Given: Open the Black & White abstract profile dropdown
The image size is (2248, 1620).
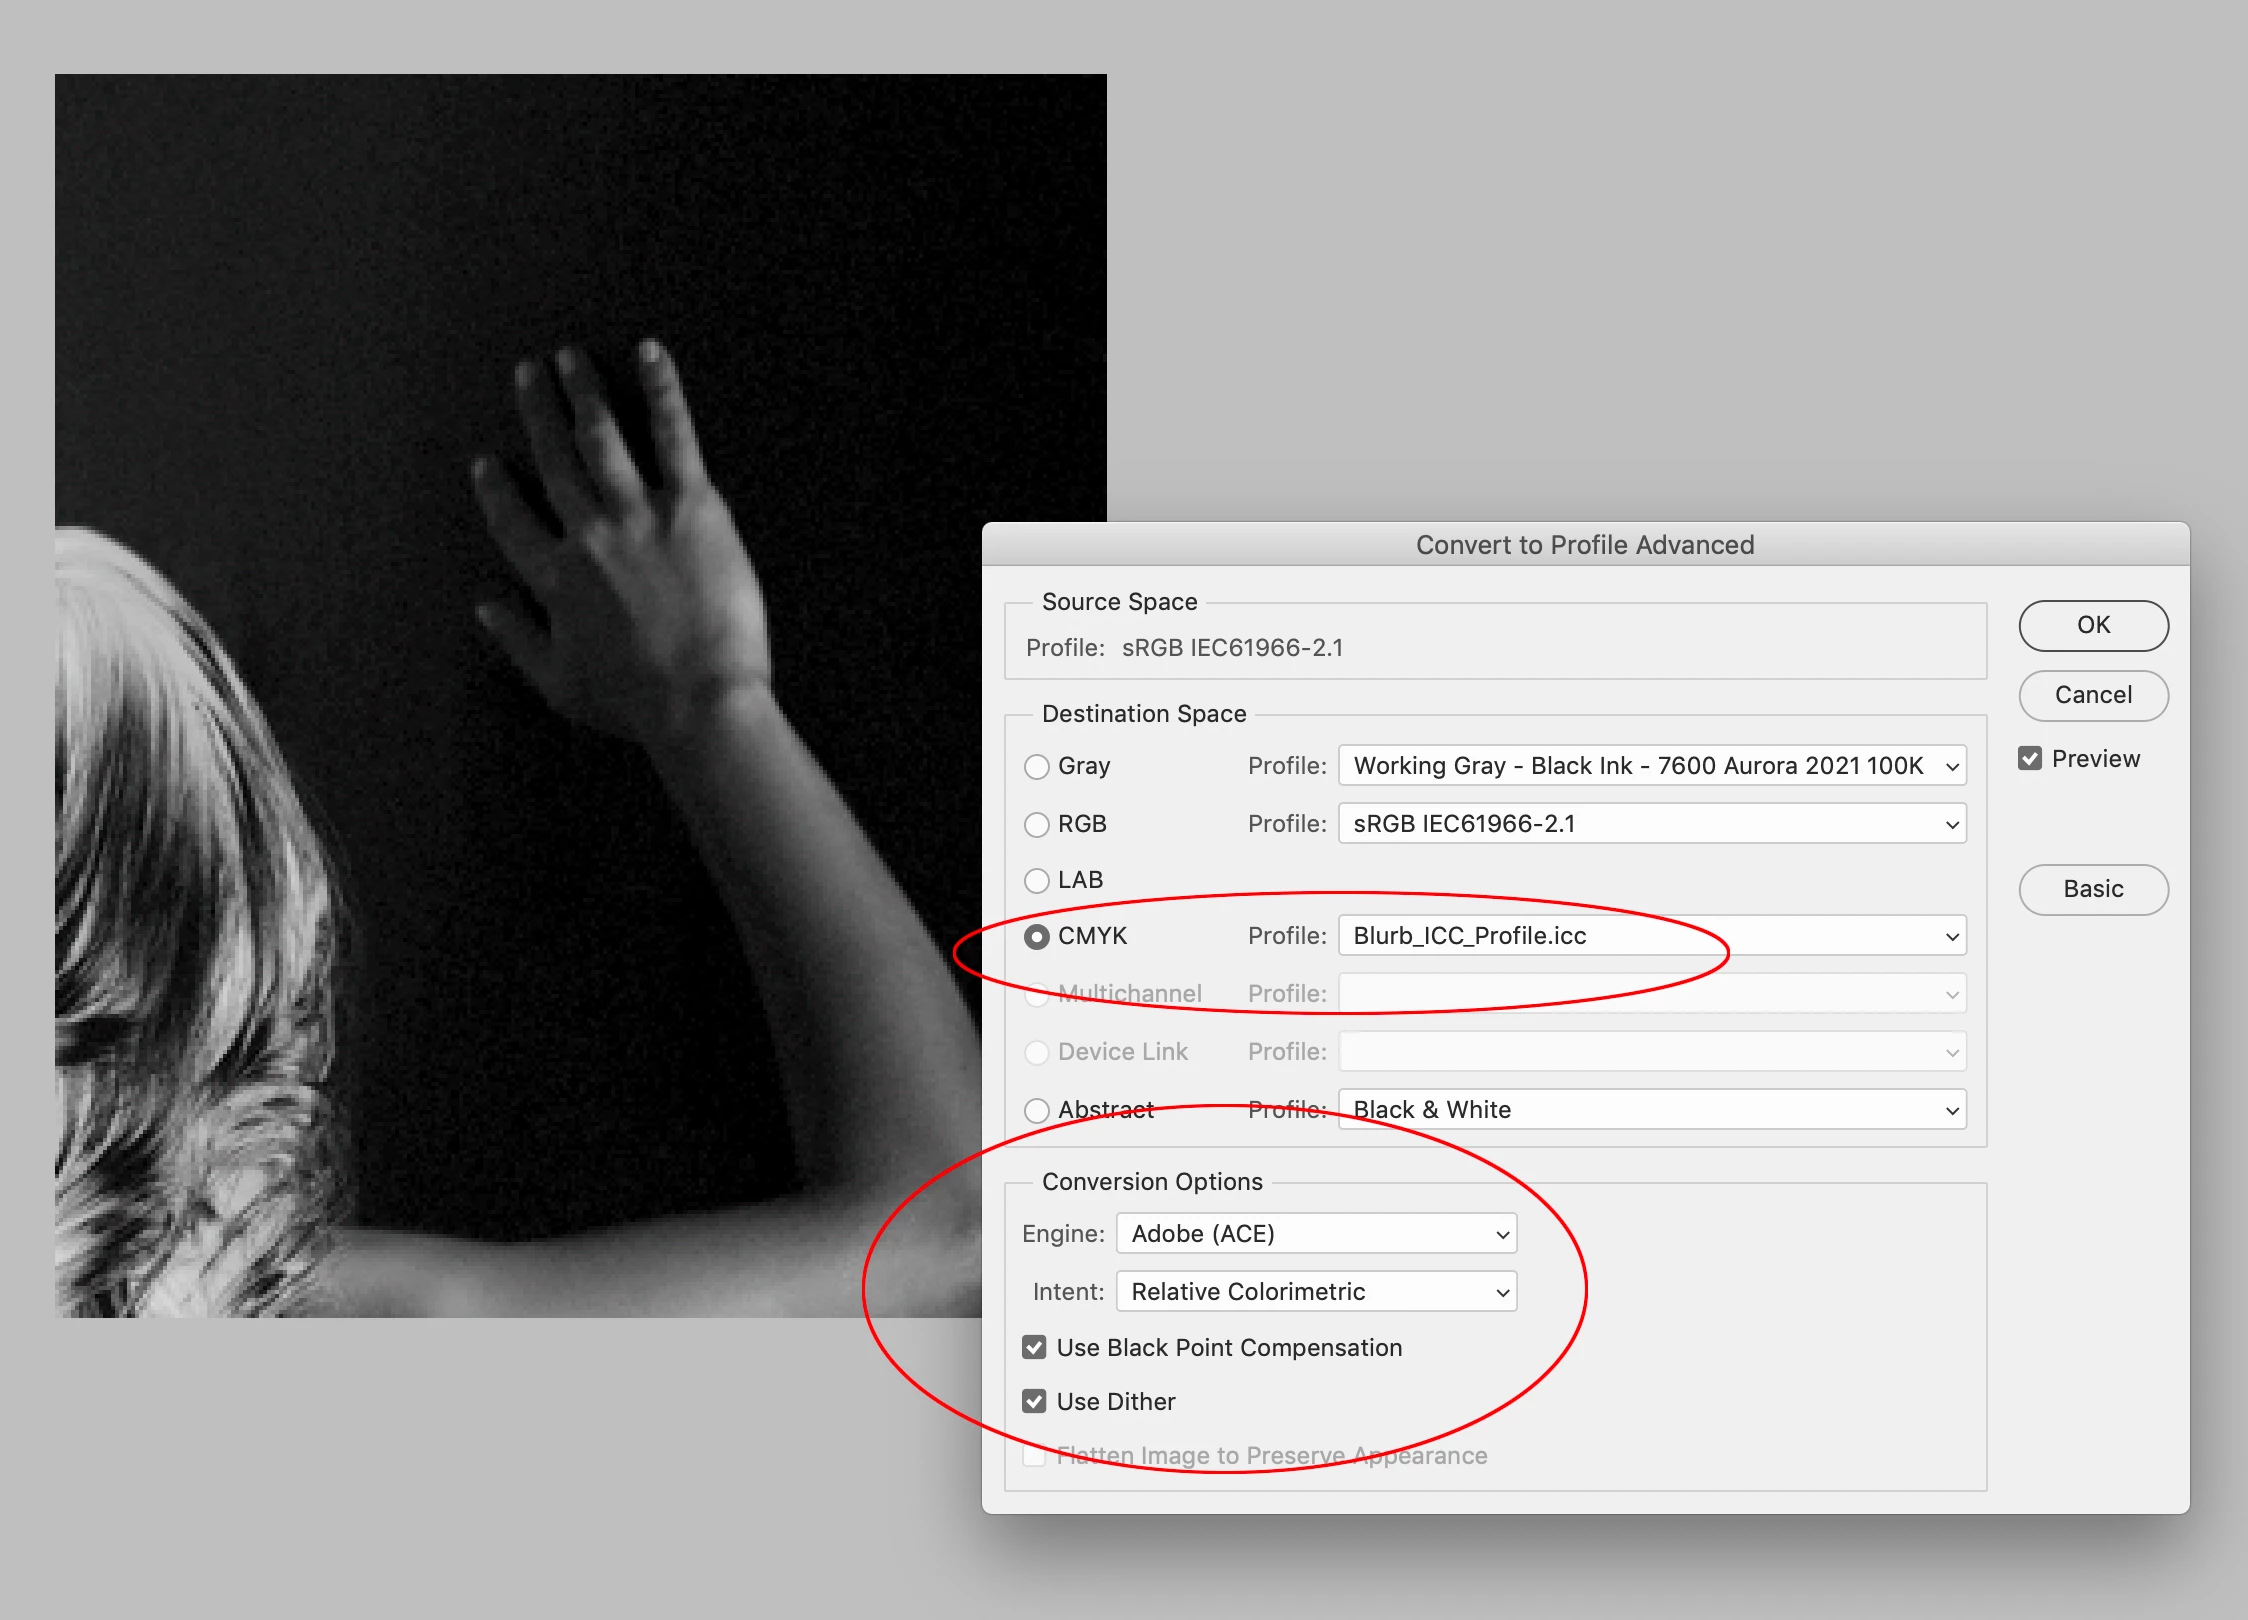Looking at the screenshot, I should tap(1652, 1110).
